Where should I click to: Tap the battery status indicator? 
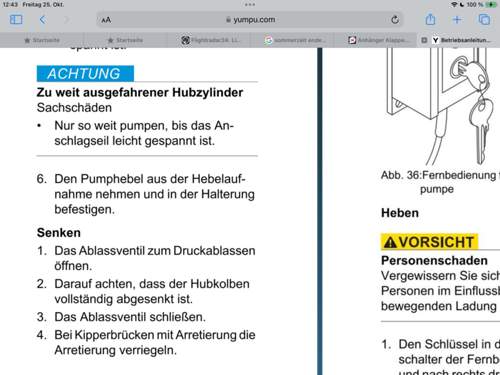click(491, 5)
